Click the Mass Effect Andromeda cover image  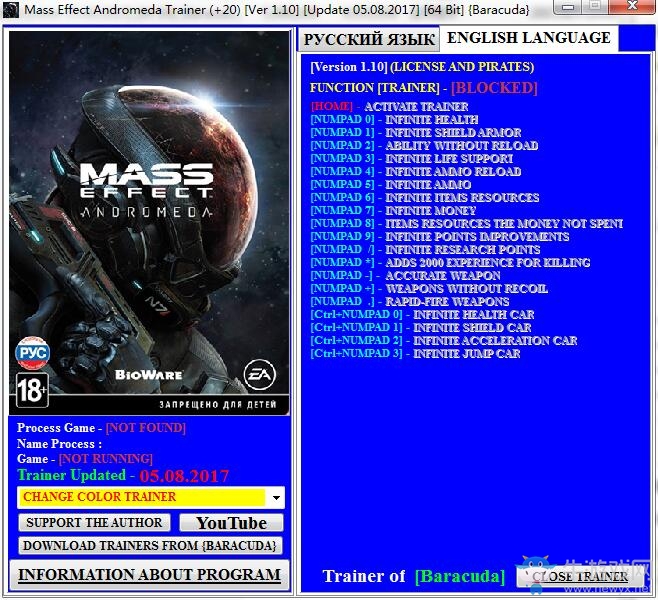click(x=149, y=223)
